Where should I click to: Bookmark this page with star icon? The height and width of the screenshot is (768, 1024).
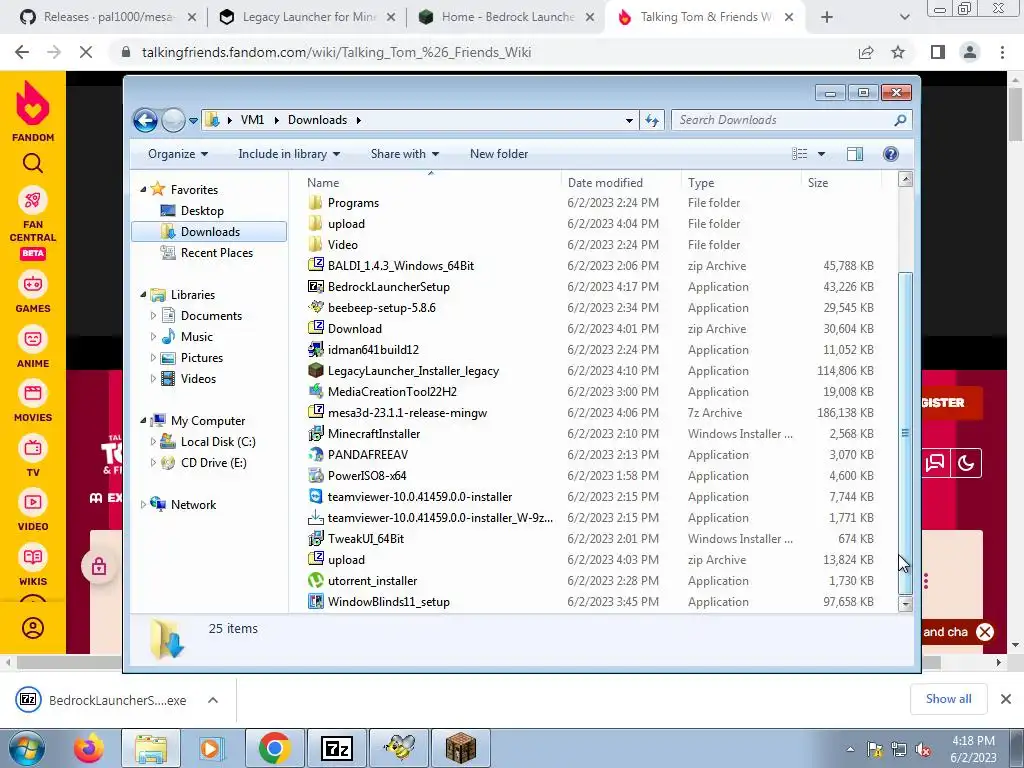(898, 52)
